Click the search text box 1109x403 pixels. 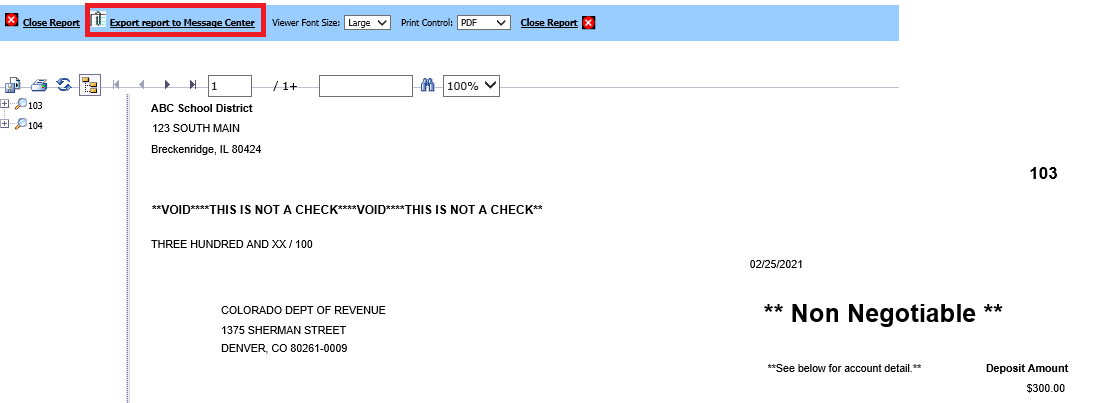(x=365, y=86)
